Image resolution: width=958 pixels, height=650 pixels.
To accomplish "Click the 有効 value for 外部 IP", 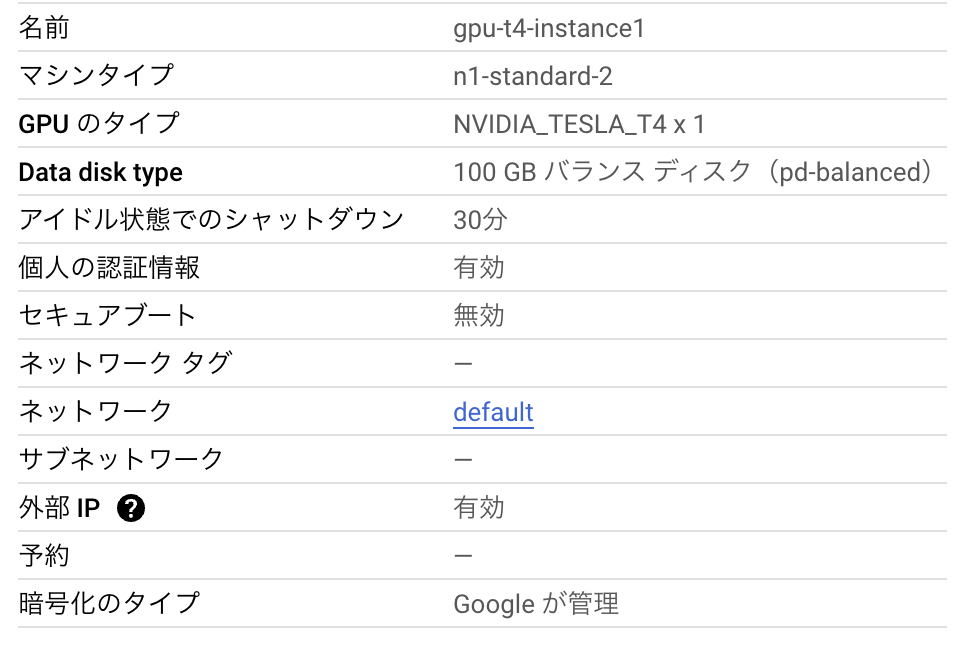I will click(478, 508).
